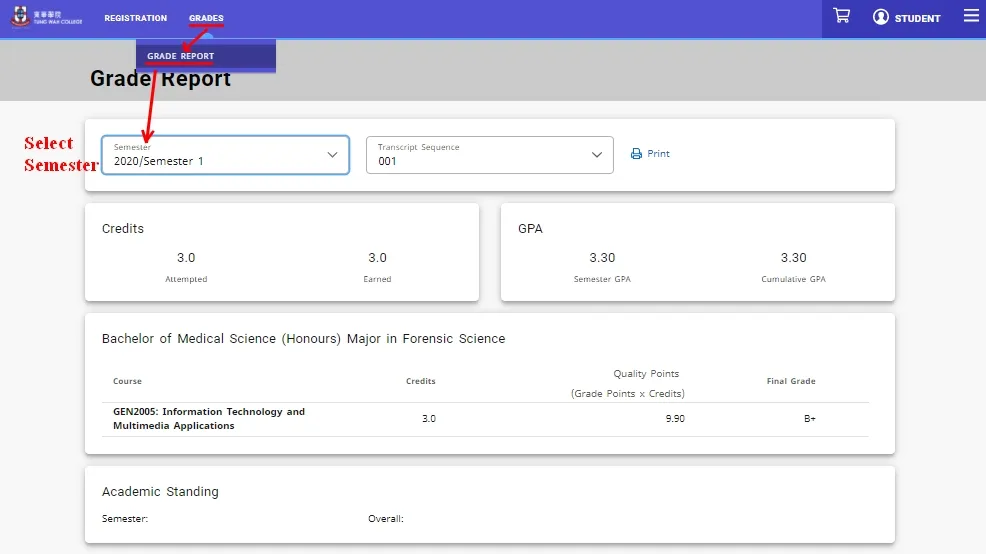The width and height of the screenshot is (986, 554).
Task: Click the Cumulative GPA value
Action: pyautogui.click(x=793, y=258)
